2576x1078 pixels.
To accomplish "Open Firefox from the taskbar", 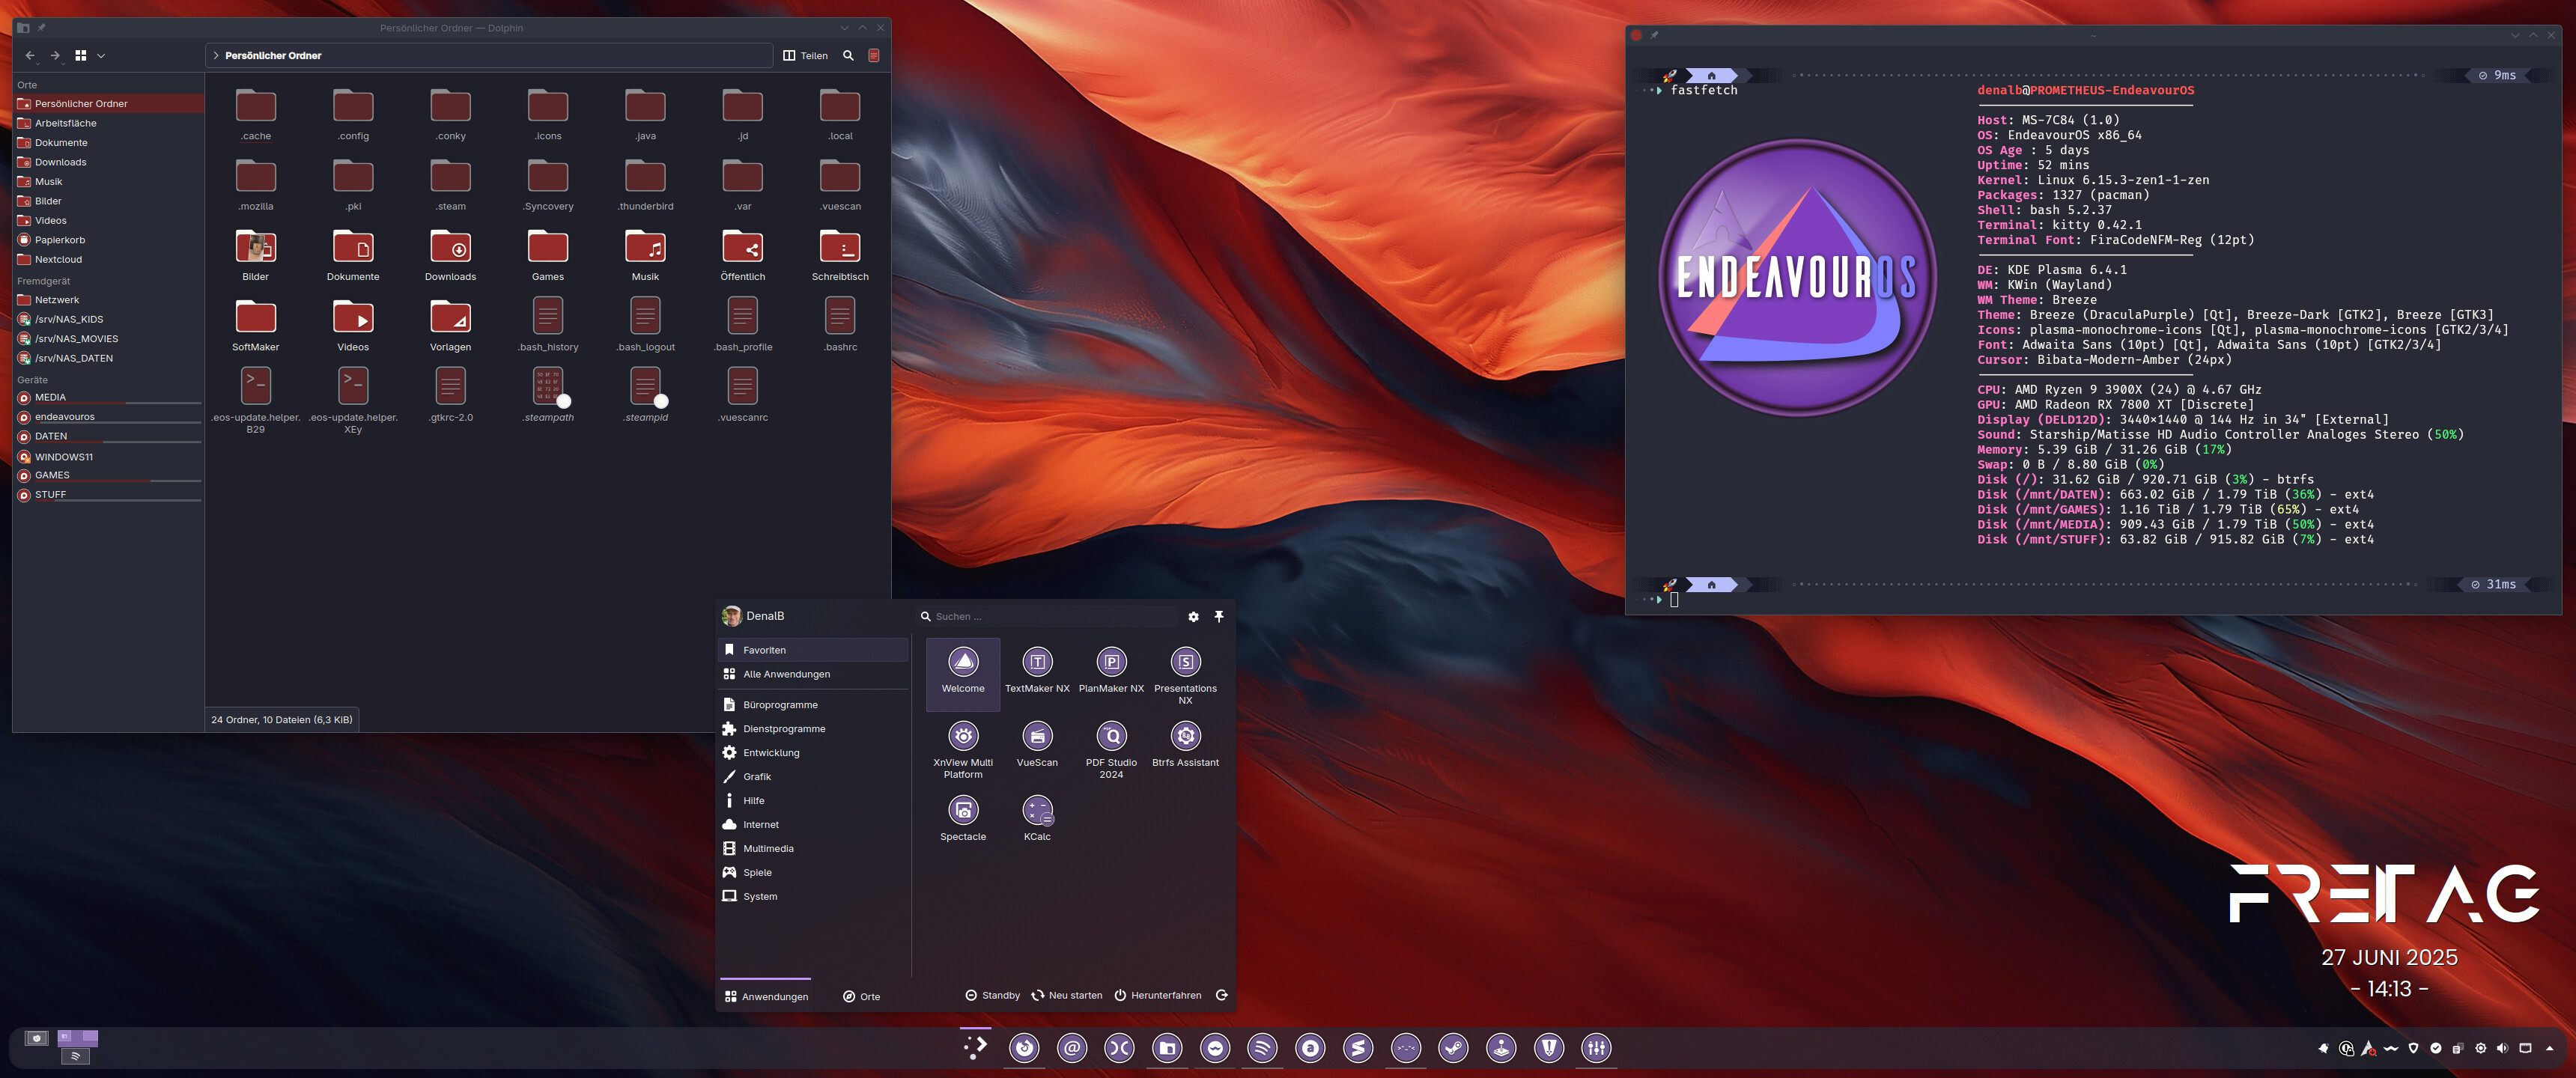I will pyautogui.click(x=1024, y=1048).
